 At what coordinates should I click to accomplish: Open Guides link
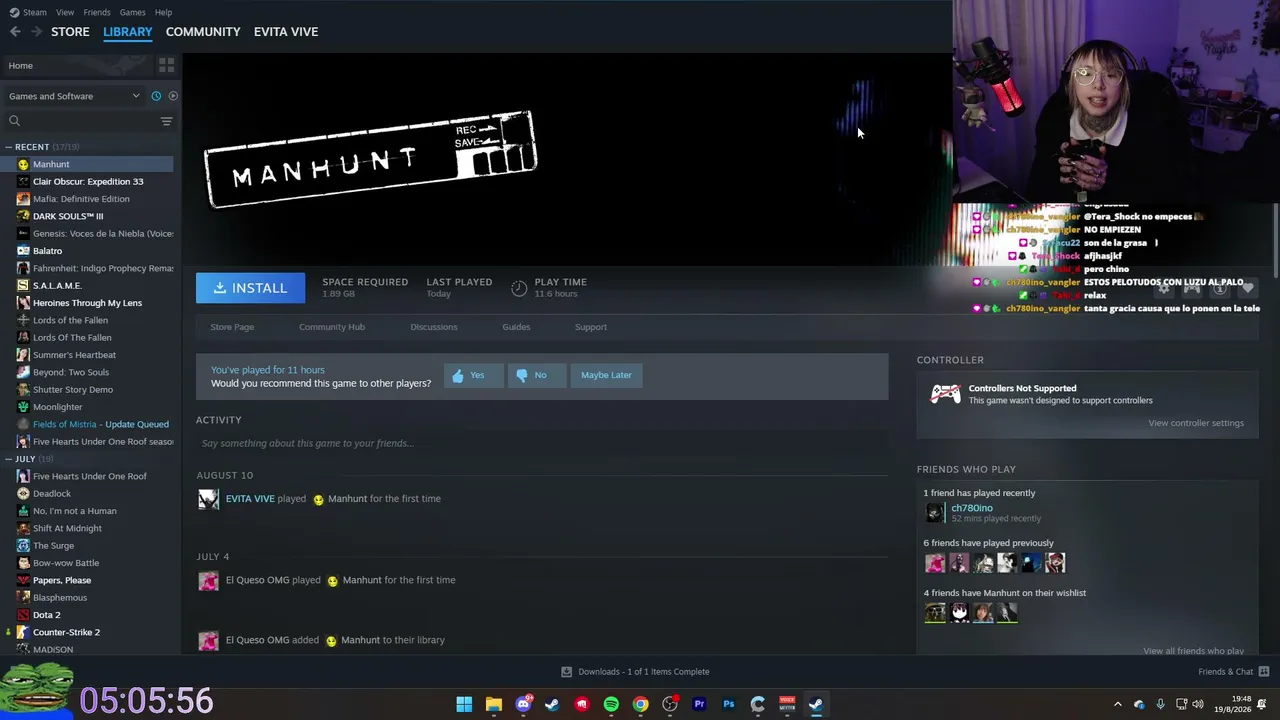coord(516,327)
